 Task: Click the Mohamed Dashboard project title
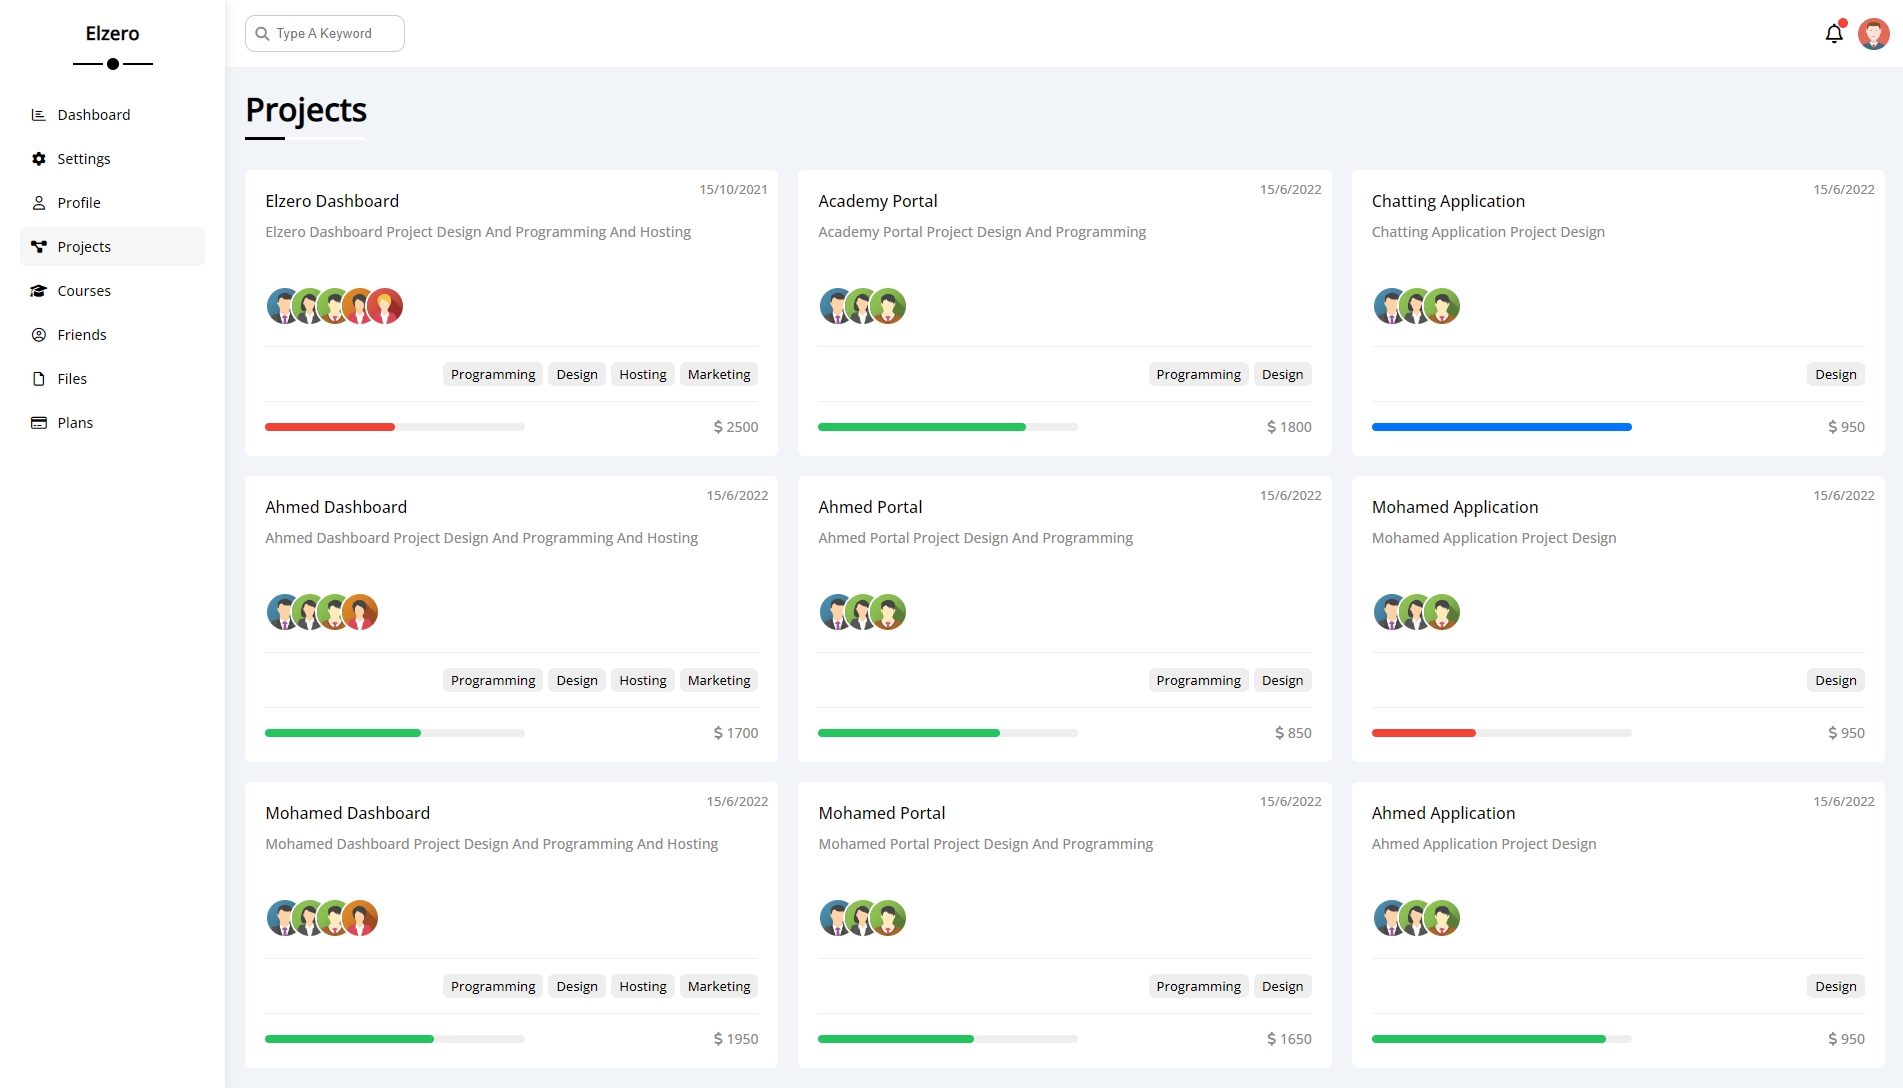348,813
